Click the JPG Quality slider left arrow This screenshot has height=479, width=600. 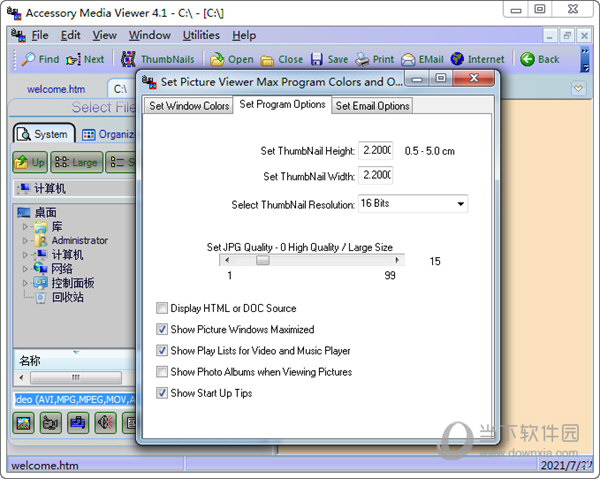tap(227, 261)
